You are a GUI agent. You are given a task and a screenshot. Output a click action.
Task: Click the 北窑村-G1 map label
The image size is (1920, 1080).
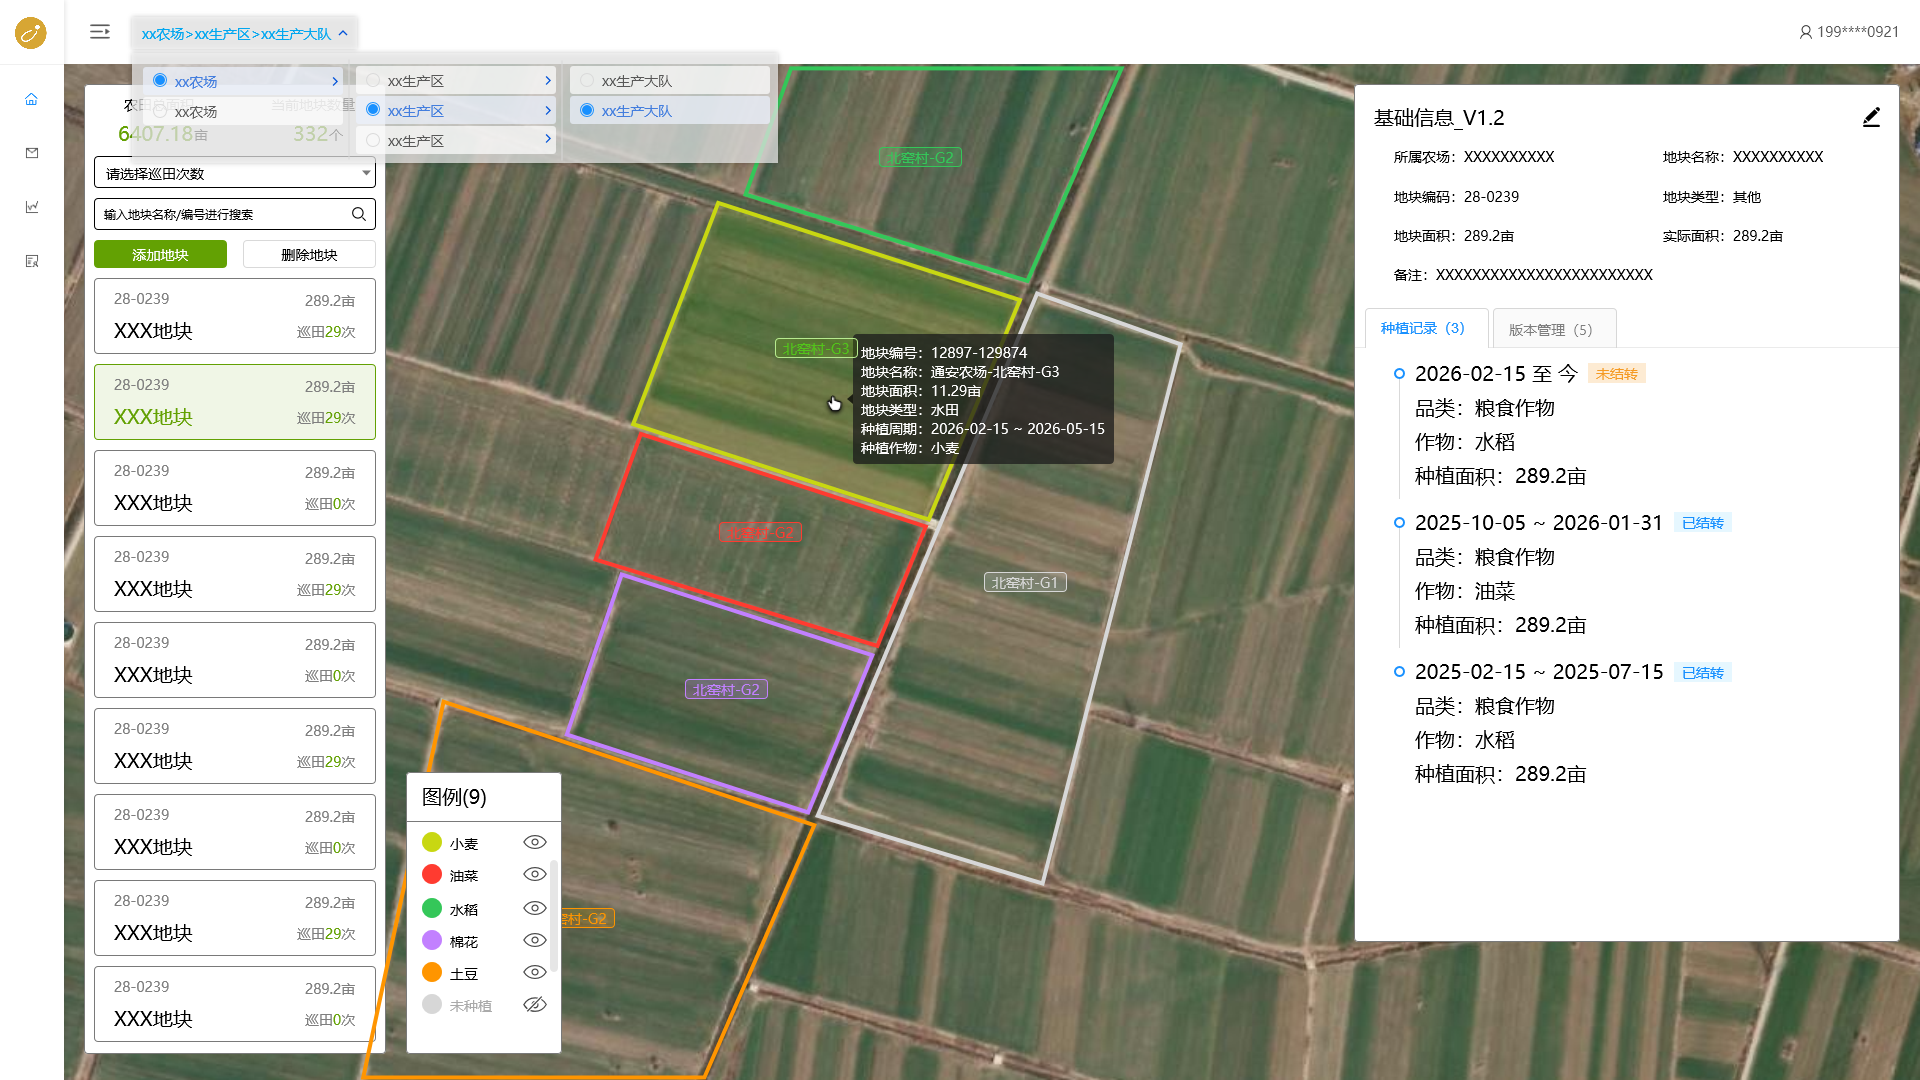[1025, 582]
